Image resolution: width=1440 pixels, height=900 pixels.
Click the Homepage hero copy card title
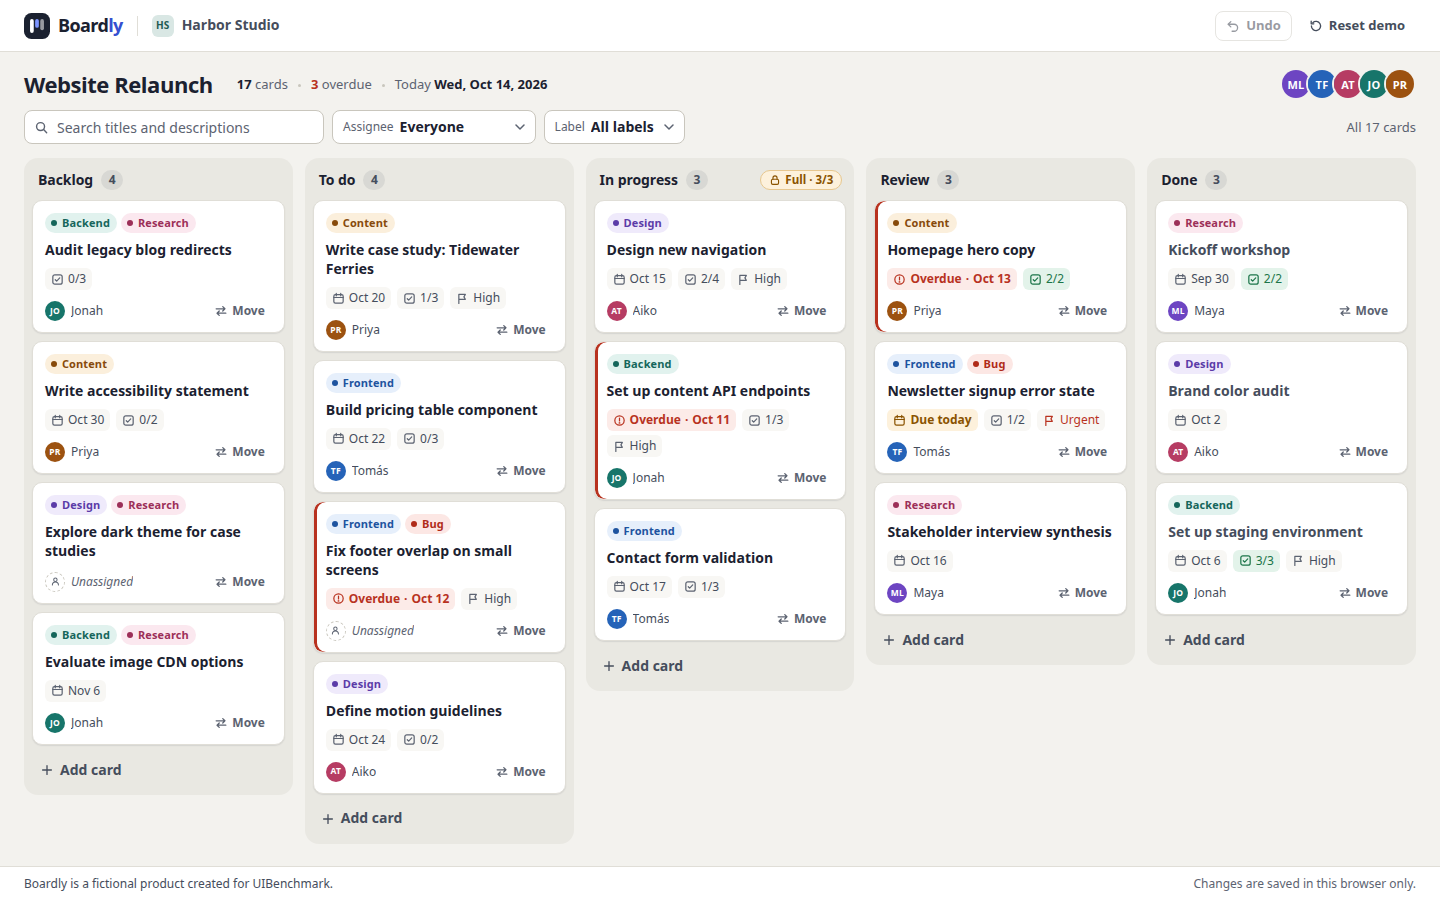coord(961,250)
